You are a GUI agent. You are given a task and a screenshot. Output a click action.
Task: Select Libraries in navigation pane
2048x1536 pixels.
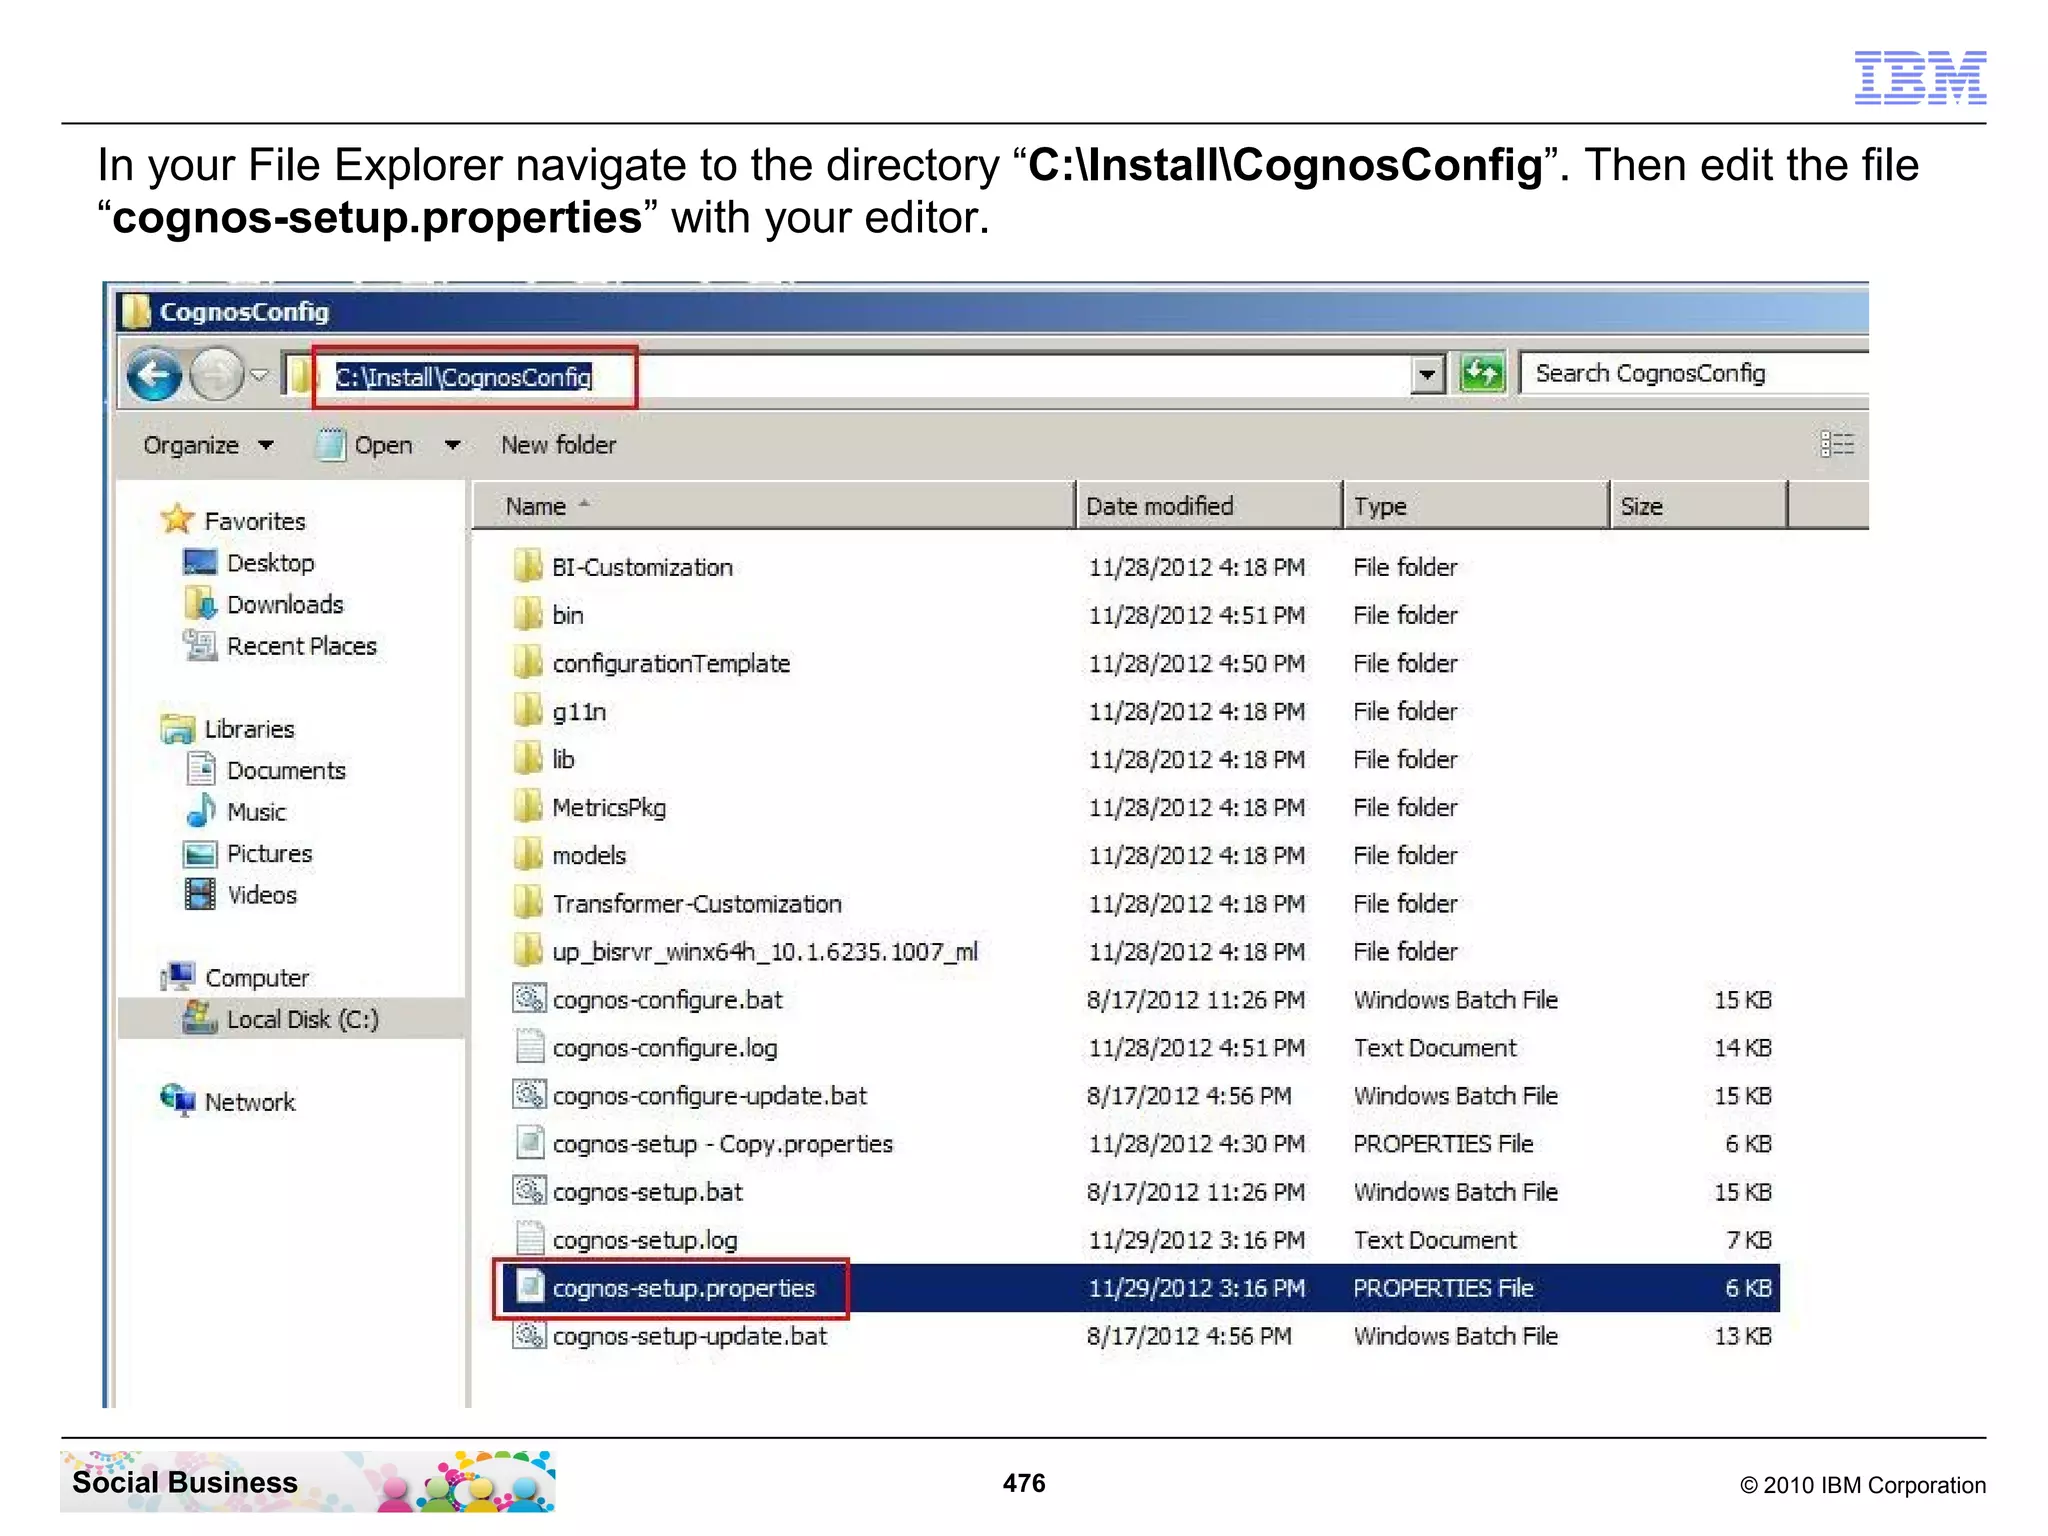[249, 729]
